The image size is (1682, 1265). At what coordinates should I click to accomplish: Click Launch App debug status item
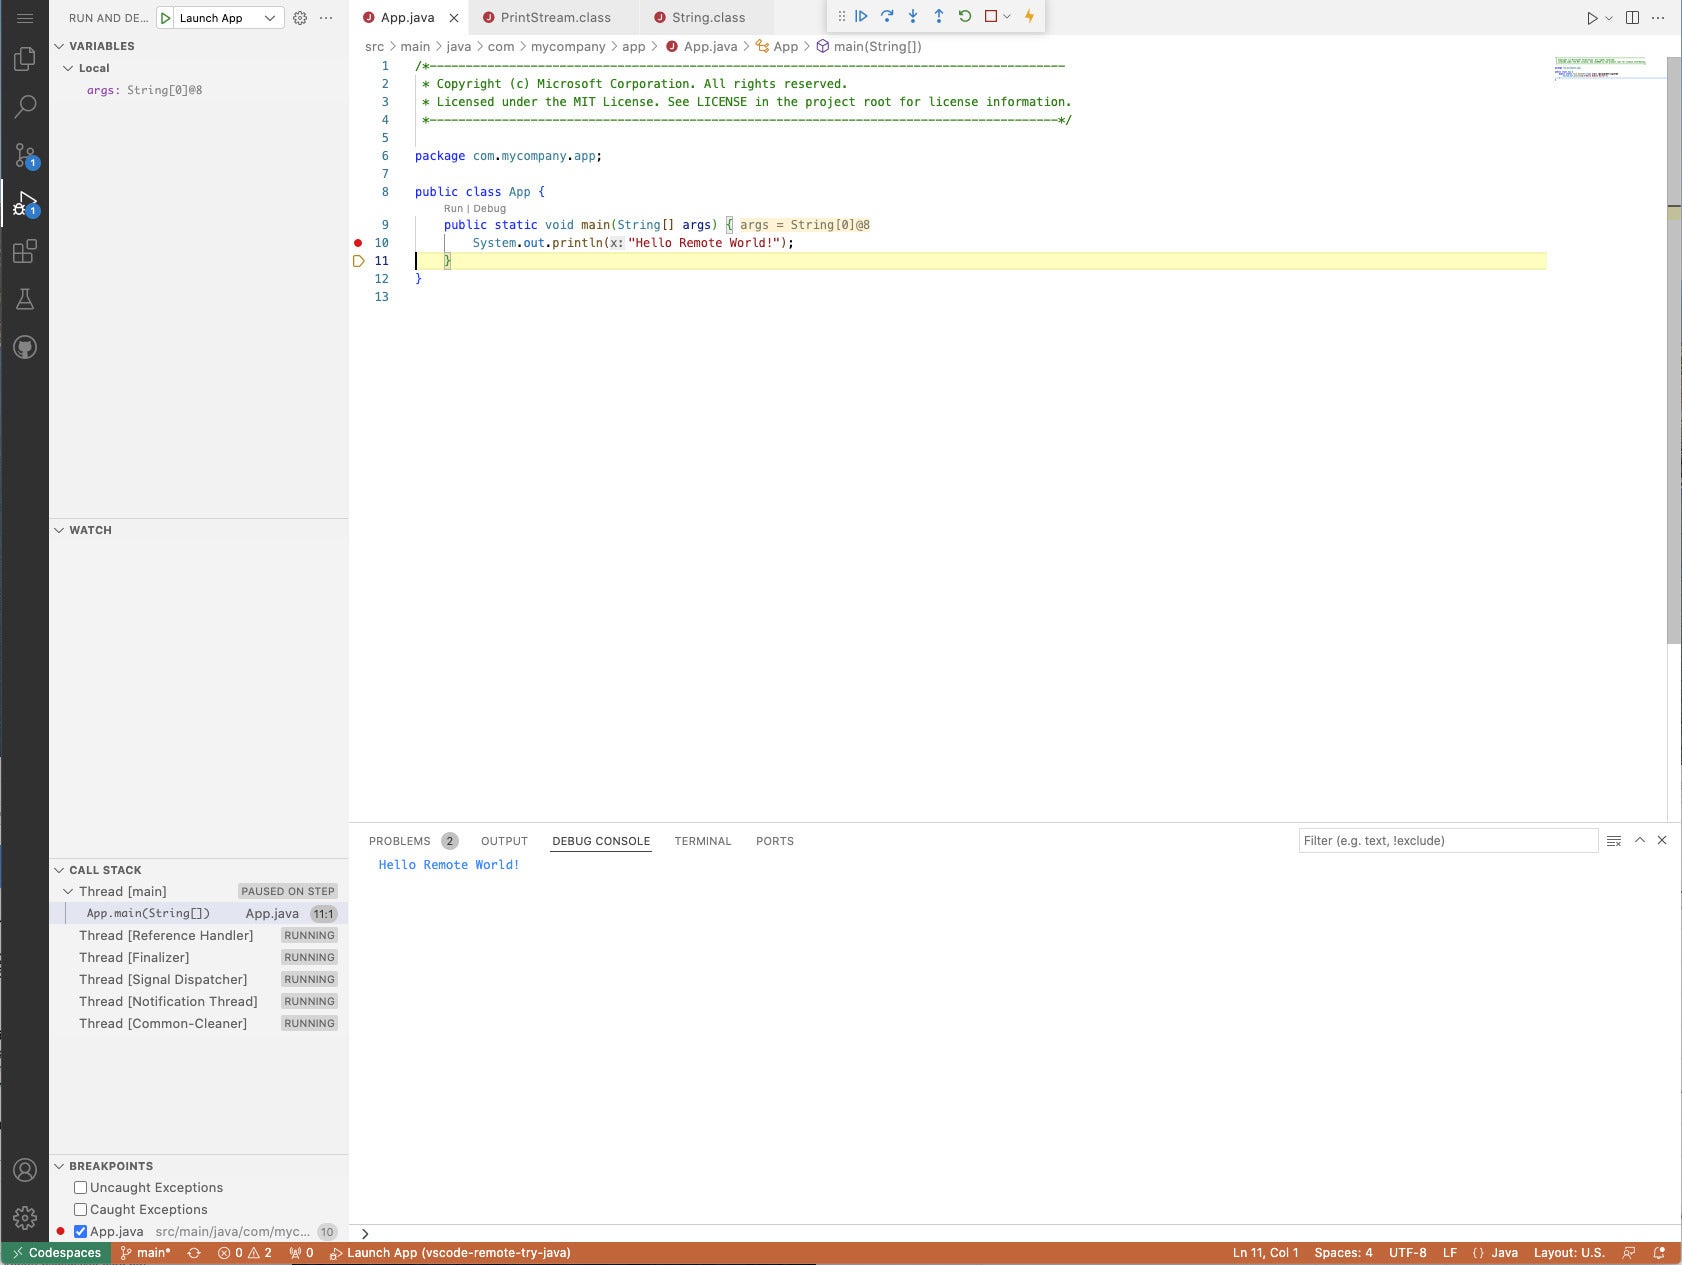tap(450, 1253)
